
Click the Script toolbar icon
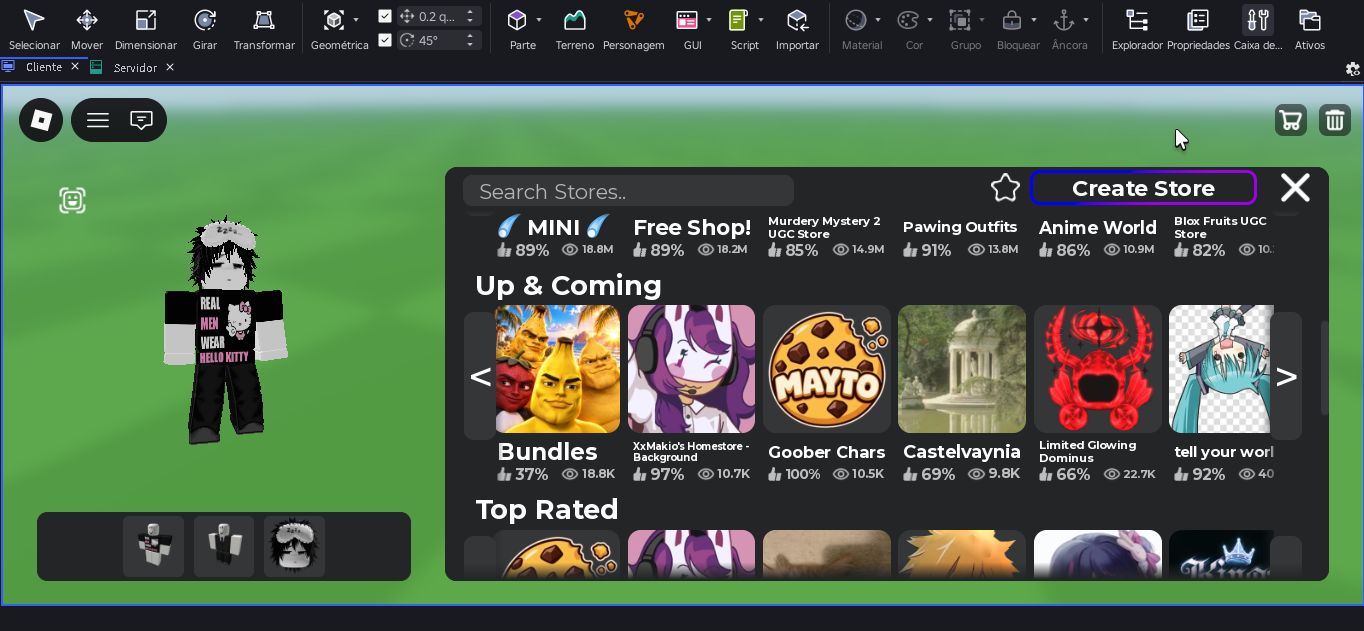(739, 20)
